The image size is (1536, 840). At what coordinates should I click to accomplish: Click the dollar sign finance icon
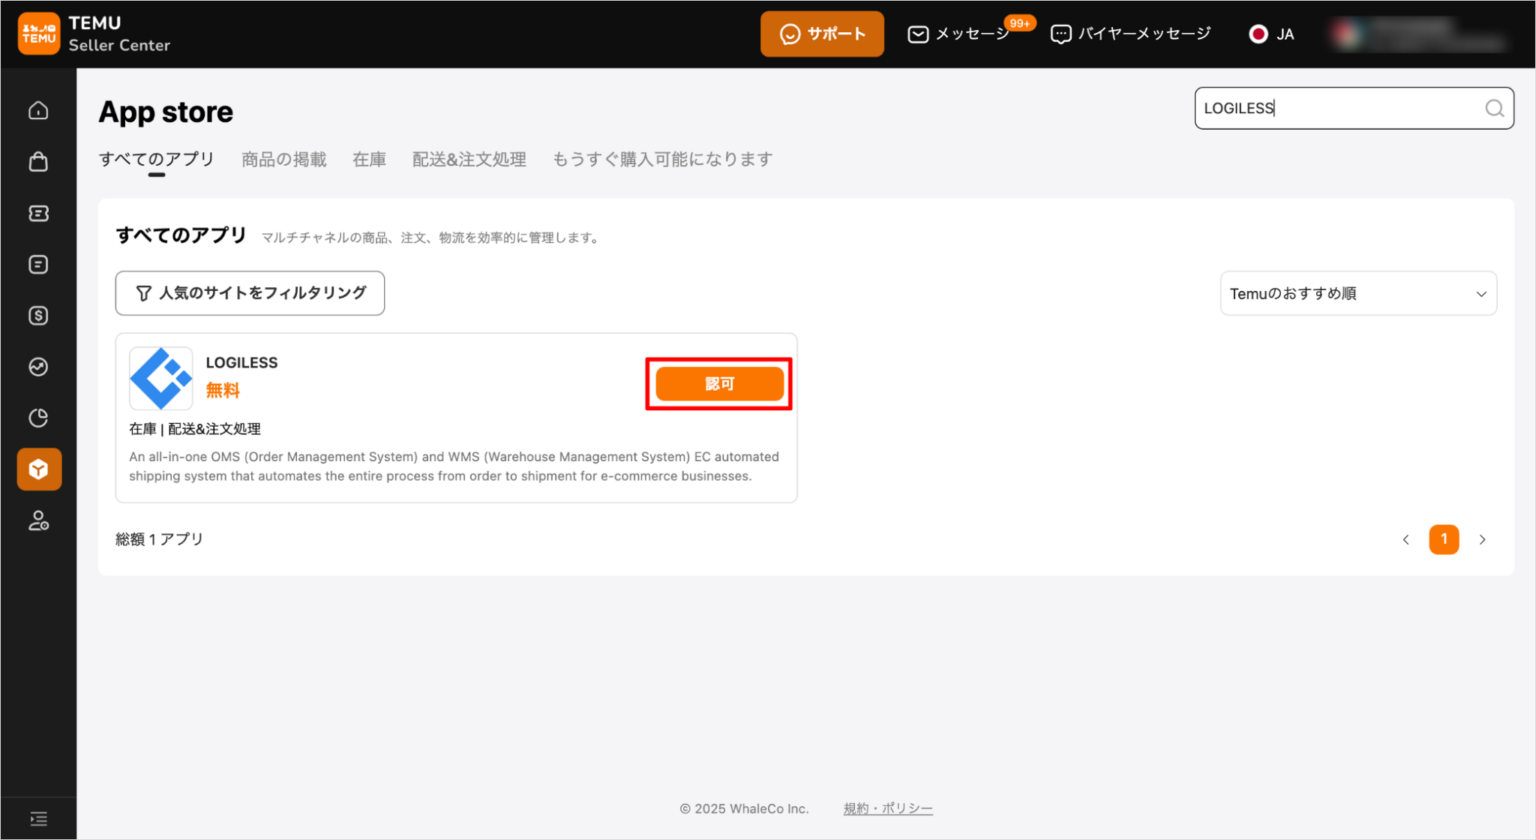38,316
